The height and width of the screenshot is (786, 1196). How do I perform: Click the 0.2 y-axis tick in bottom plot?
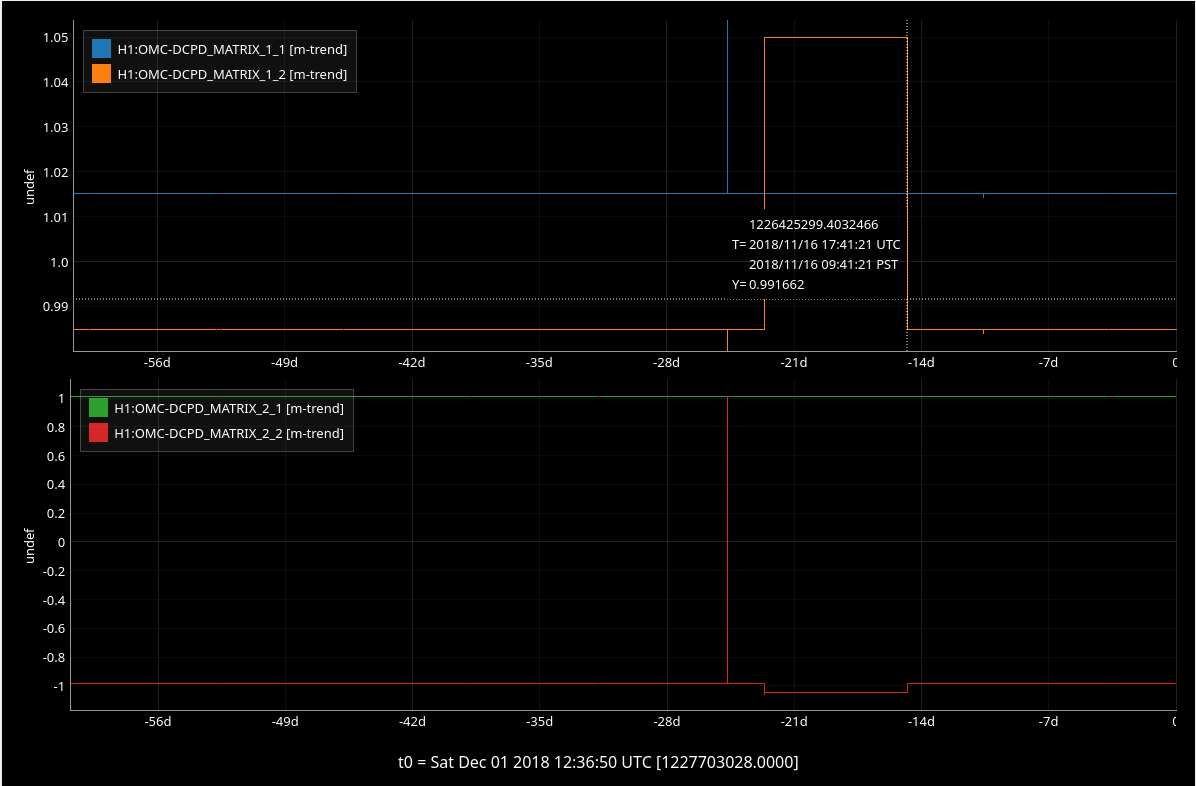(x=56, y=514)
